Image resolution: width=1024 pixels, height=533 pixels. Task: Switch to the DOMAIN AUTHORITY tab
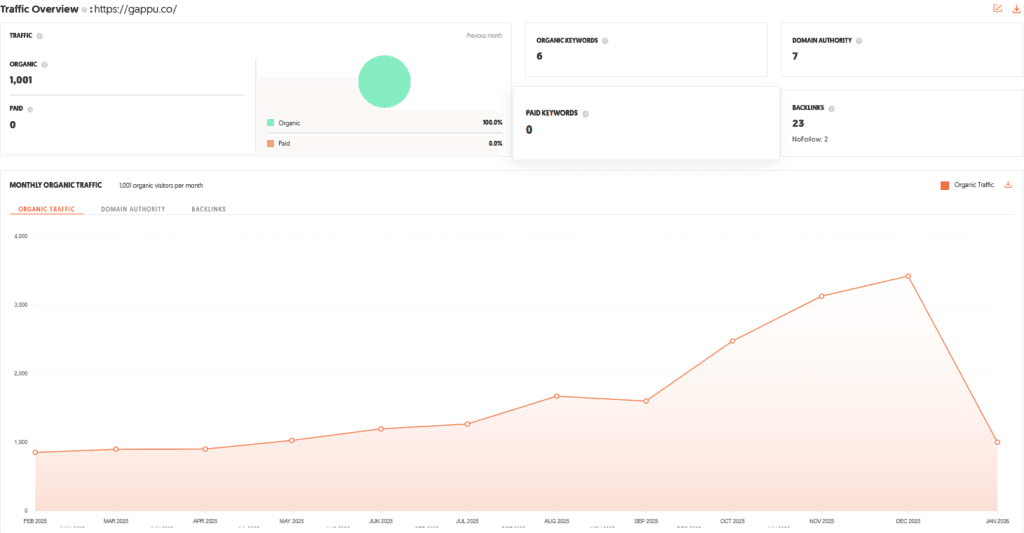click(133, 209)
